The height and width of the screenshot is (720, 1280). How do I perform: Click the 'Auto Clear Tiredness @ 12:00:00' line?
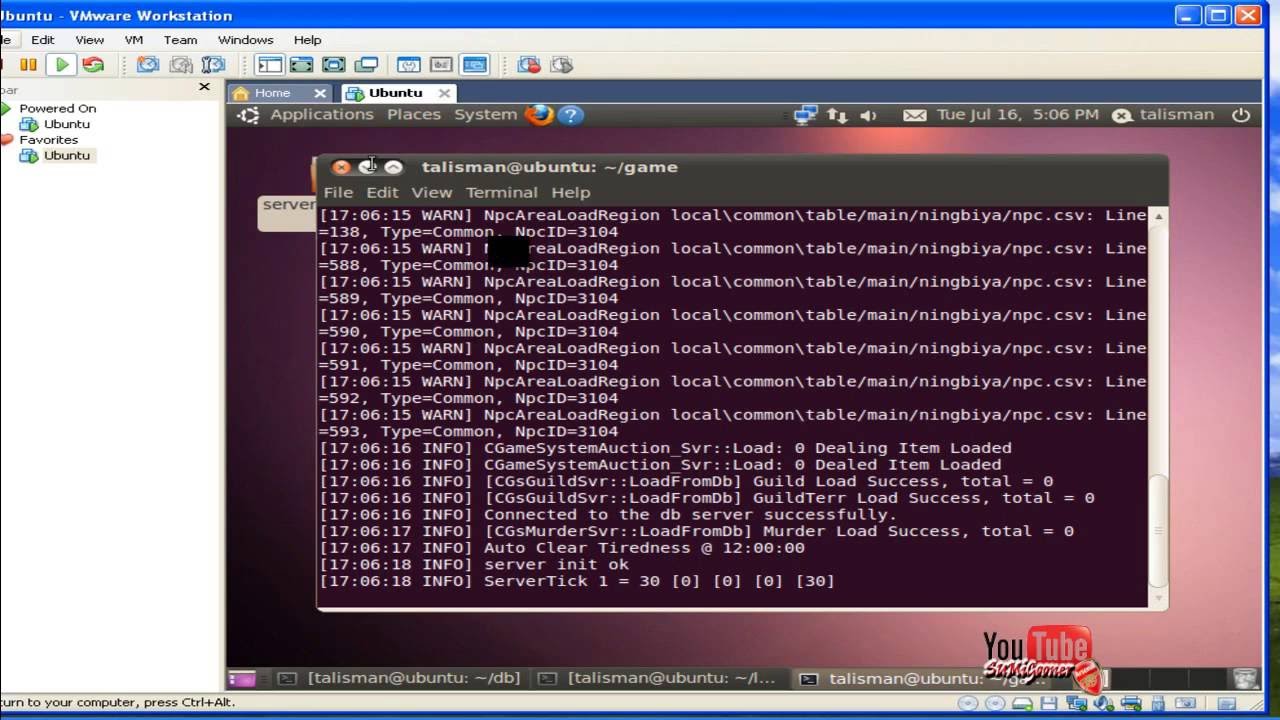(562, 547)
